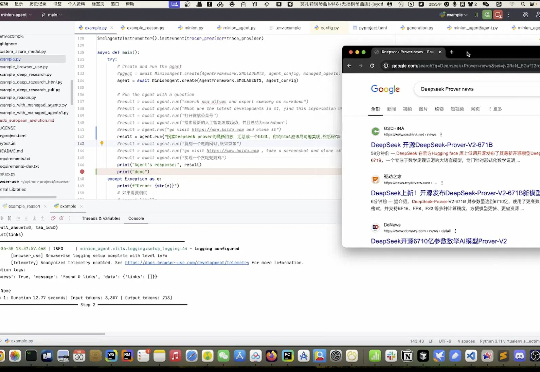Open options for second search result
This screenshot has width=540, height=372.
(x=442, y=183)
